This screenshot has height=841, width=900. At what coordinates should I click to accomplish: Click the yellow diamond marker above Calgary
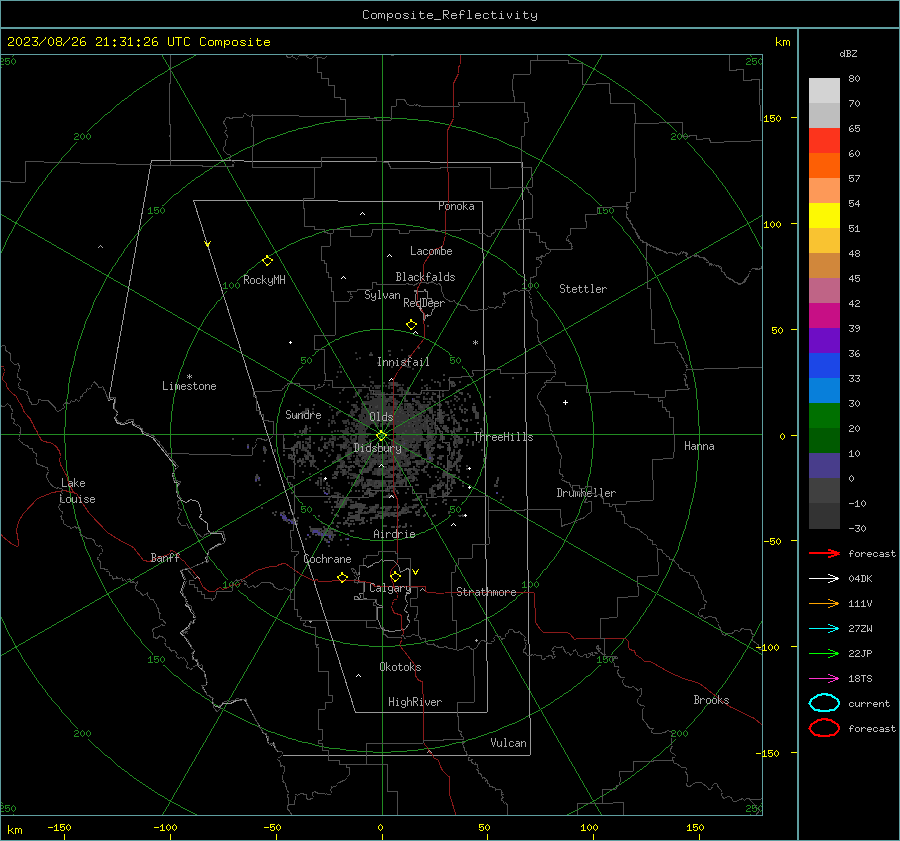coord(395,576)
